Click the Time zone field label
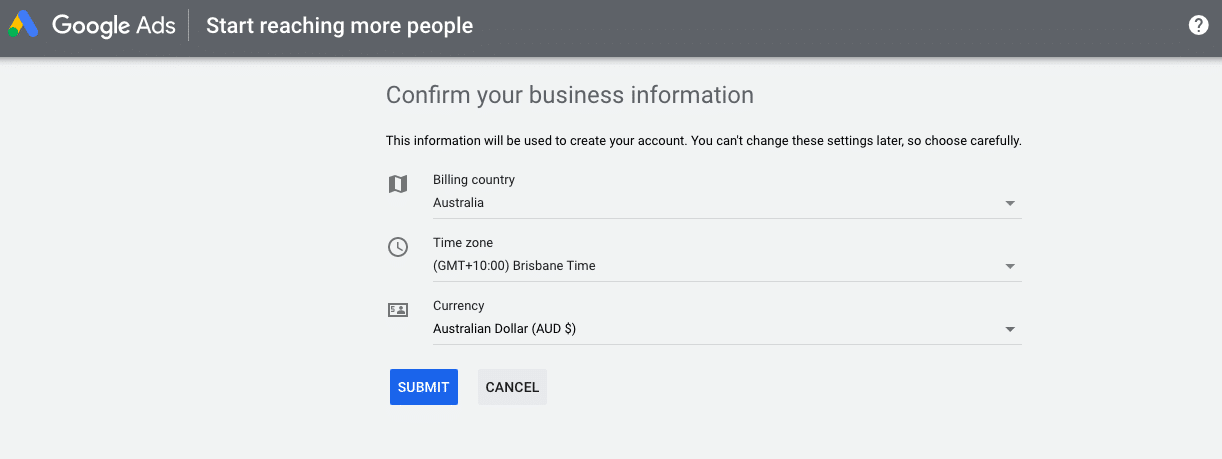This screenshot has width=1222, height=459. pyautogui.click(x=462, y=243)
